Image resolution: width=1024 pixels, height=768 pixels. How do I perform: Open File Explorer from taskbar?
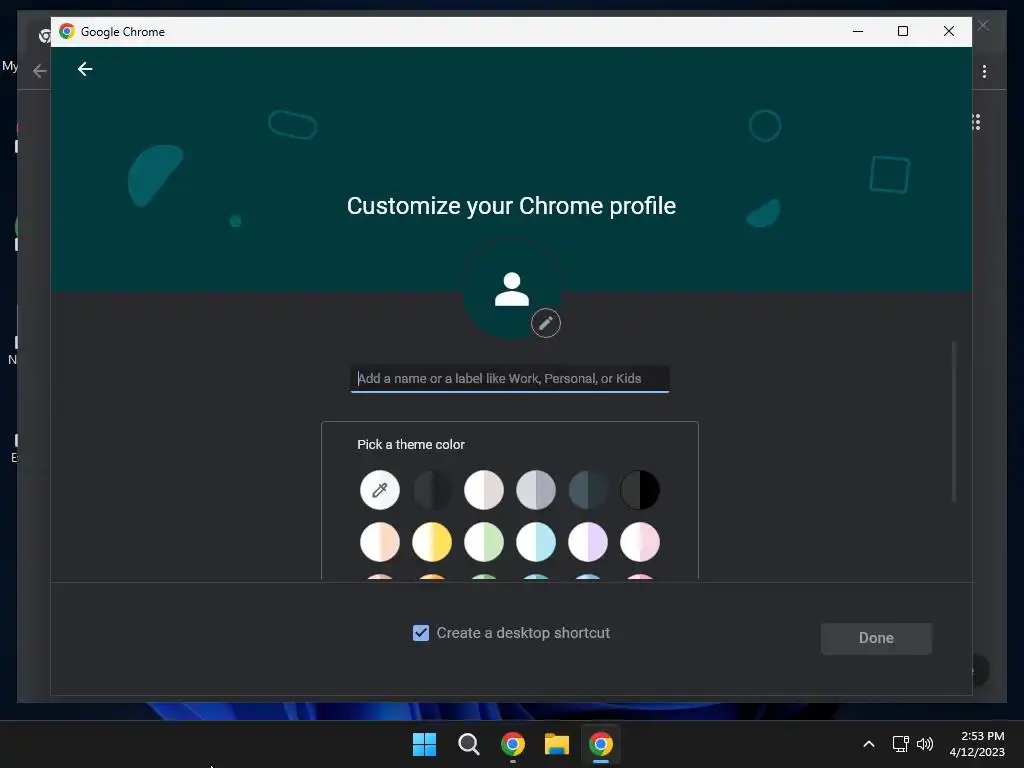[557, 744]
